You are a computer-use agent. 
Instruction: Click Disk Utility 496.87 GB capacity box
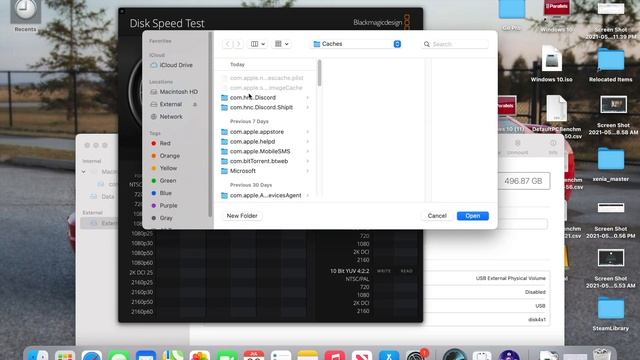523,181
